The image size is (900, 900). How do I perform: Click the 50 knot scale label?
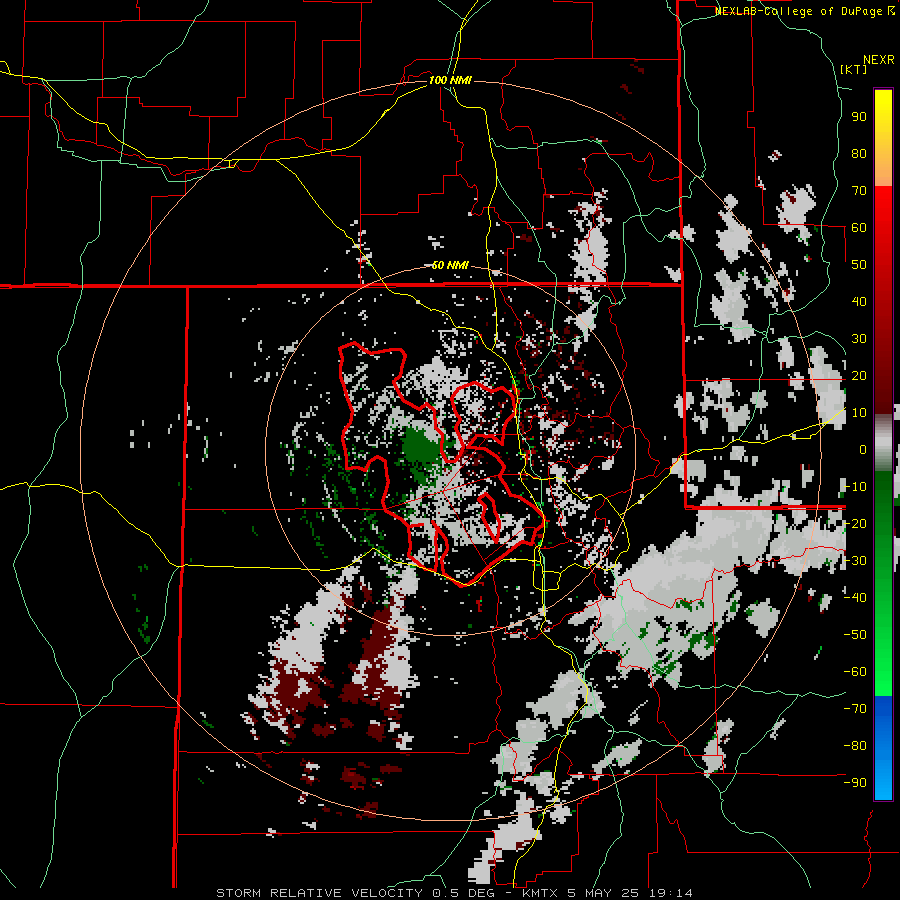click(859, 265)
